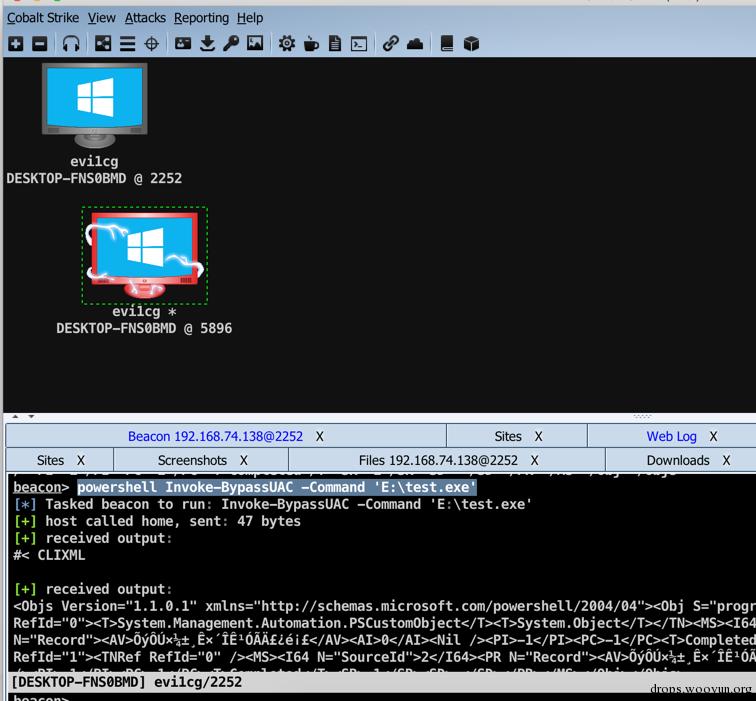756x701 pixels.
Task: Host a file via chain-link icon
Action: click(390, 44)
